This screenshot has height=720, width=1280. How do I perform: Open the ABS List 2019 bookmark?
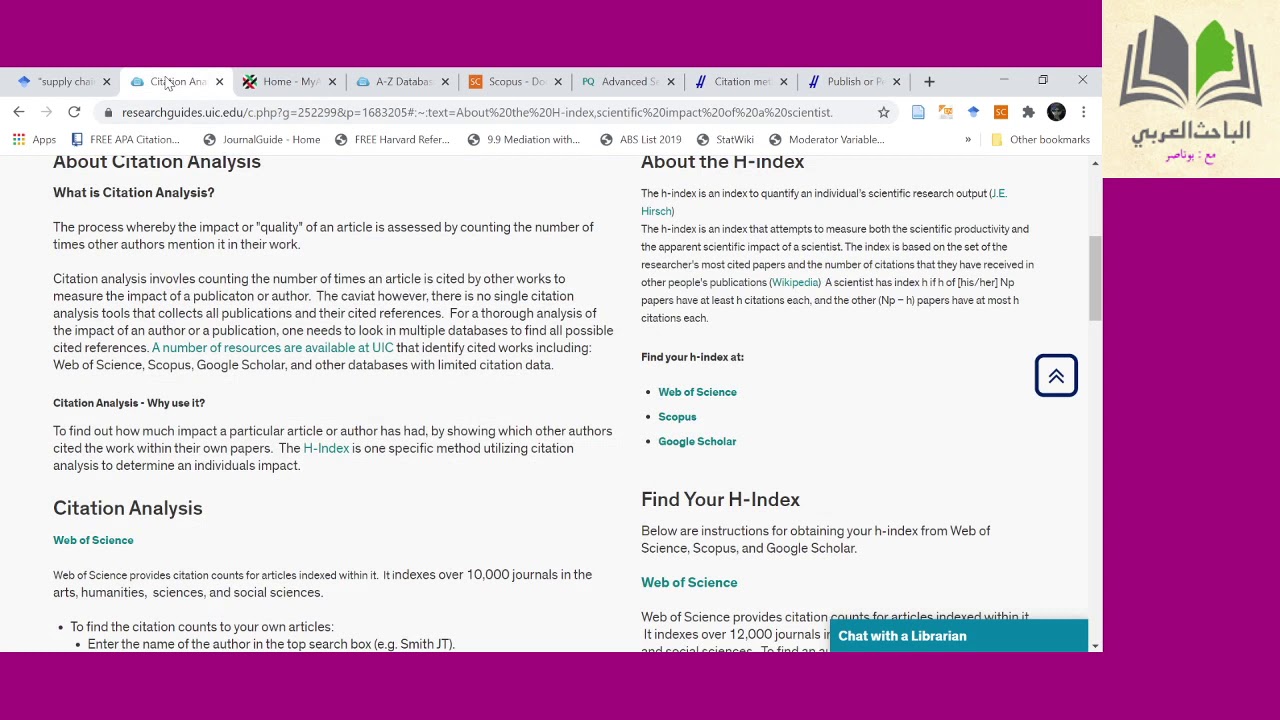click(x=640, y=139)
